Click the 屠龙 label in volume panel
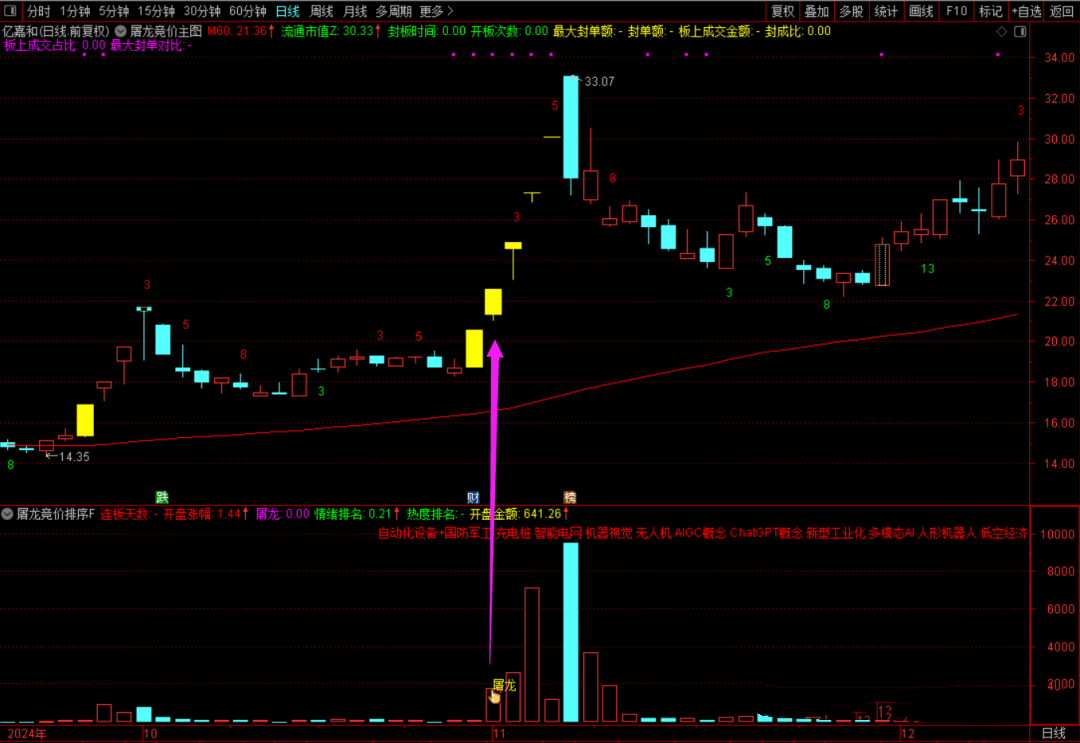This screenshot has height=743, width=1080. point(504,685)
